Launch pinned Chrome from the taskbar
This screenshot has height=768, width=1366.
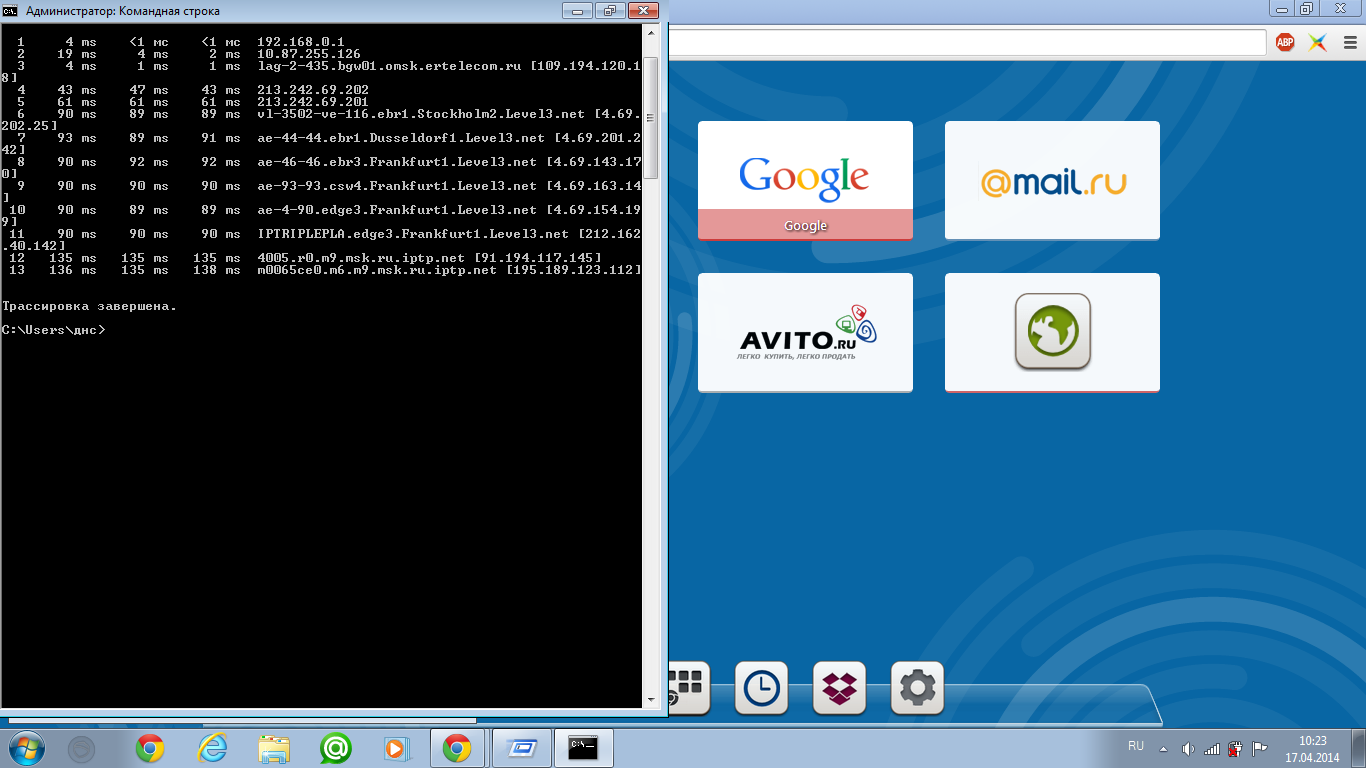pos(150,747)
